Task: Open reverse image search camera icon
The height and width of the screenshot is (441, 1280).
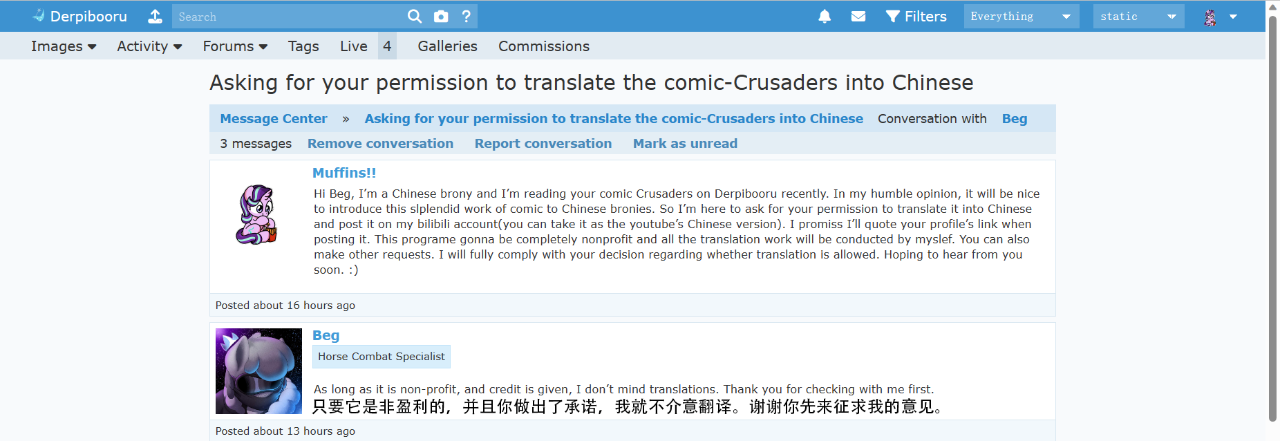Action: (x=441, y=16)
